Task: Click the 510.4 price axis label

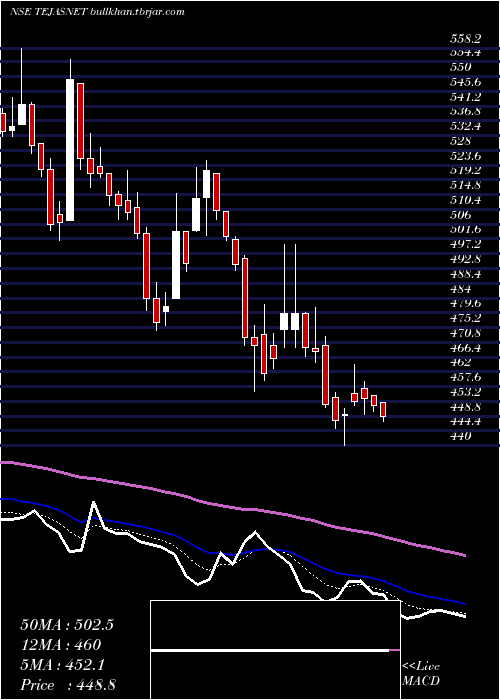Action: click(465, 200)
